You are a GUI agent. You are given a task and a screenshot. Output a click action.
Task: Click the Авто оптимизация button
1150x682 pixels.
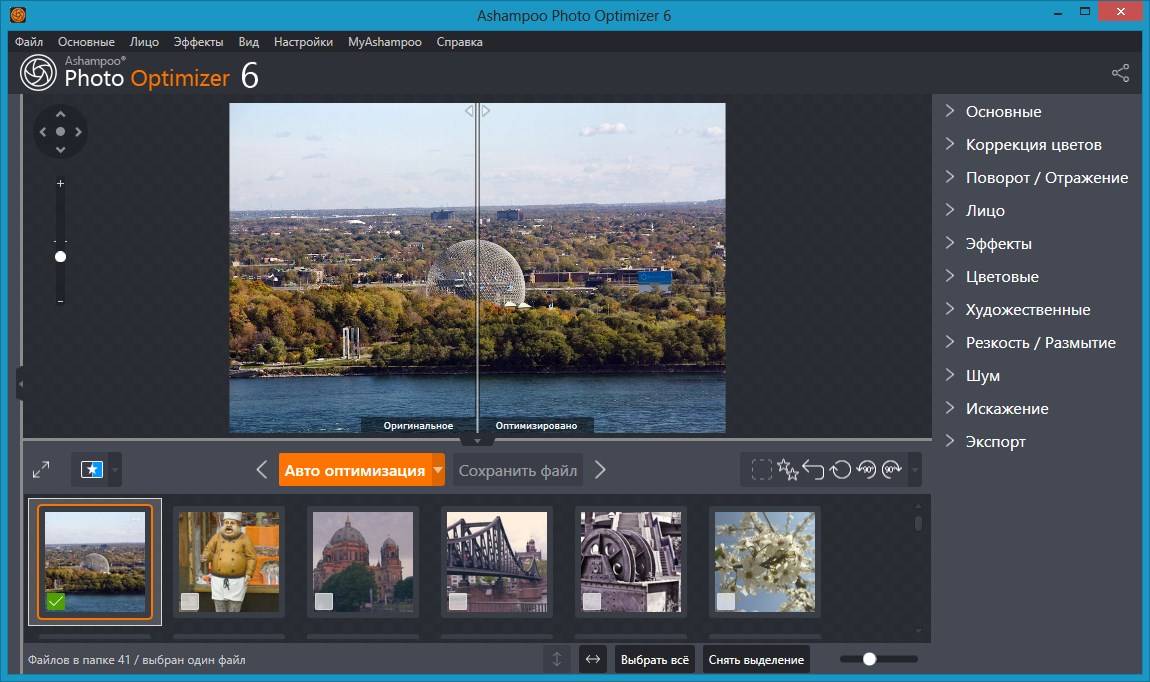tap(355, 469)
